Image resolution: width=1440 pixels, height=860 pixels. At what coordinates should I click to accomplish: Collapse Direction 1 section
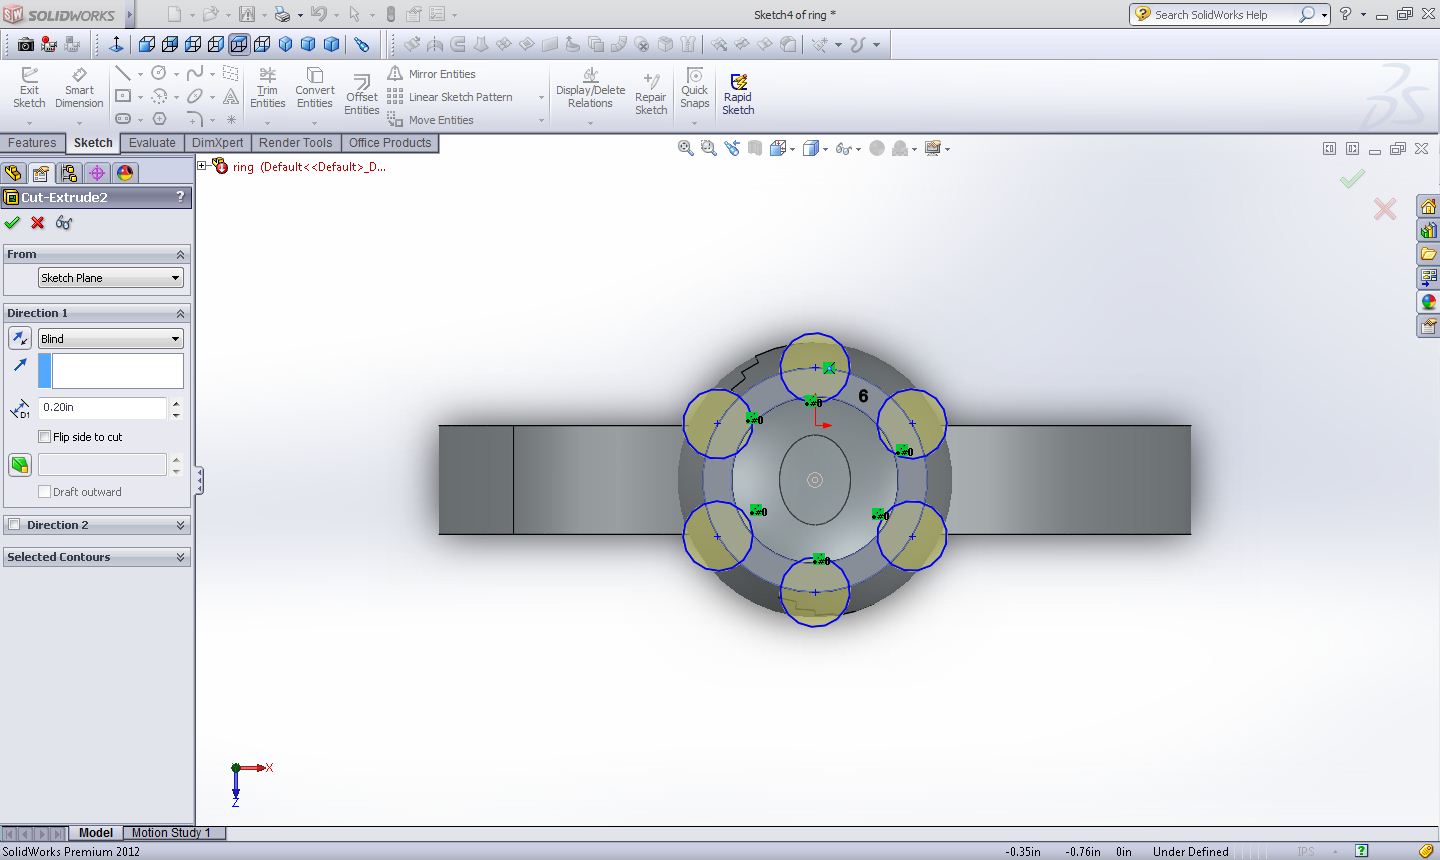(x=181, y=314)
